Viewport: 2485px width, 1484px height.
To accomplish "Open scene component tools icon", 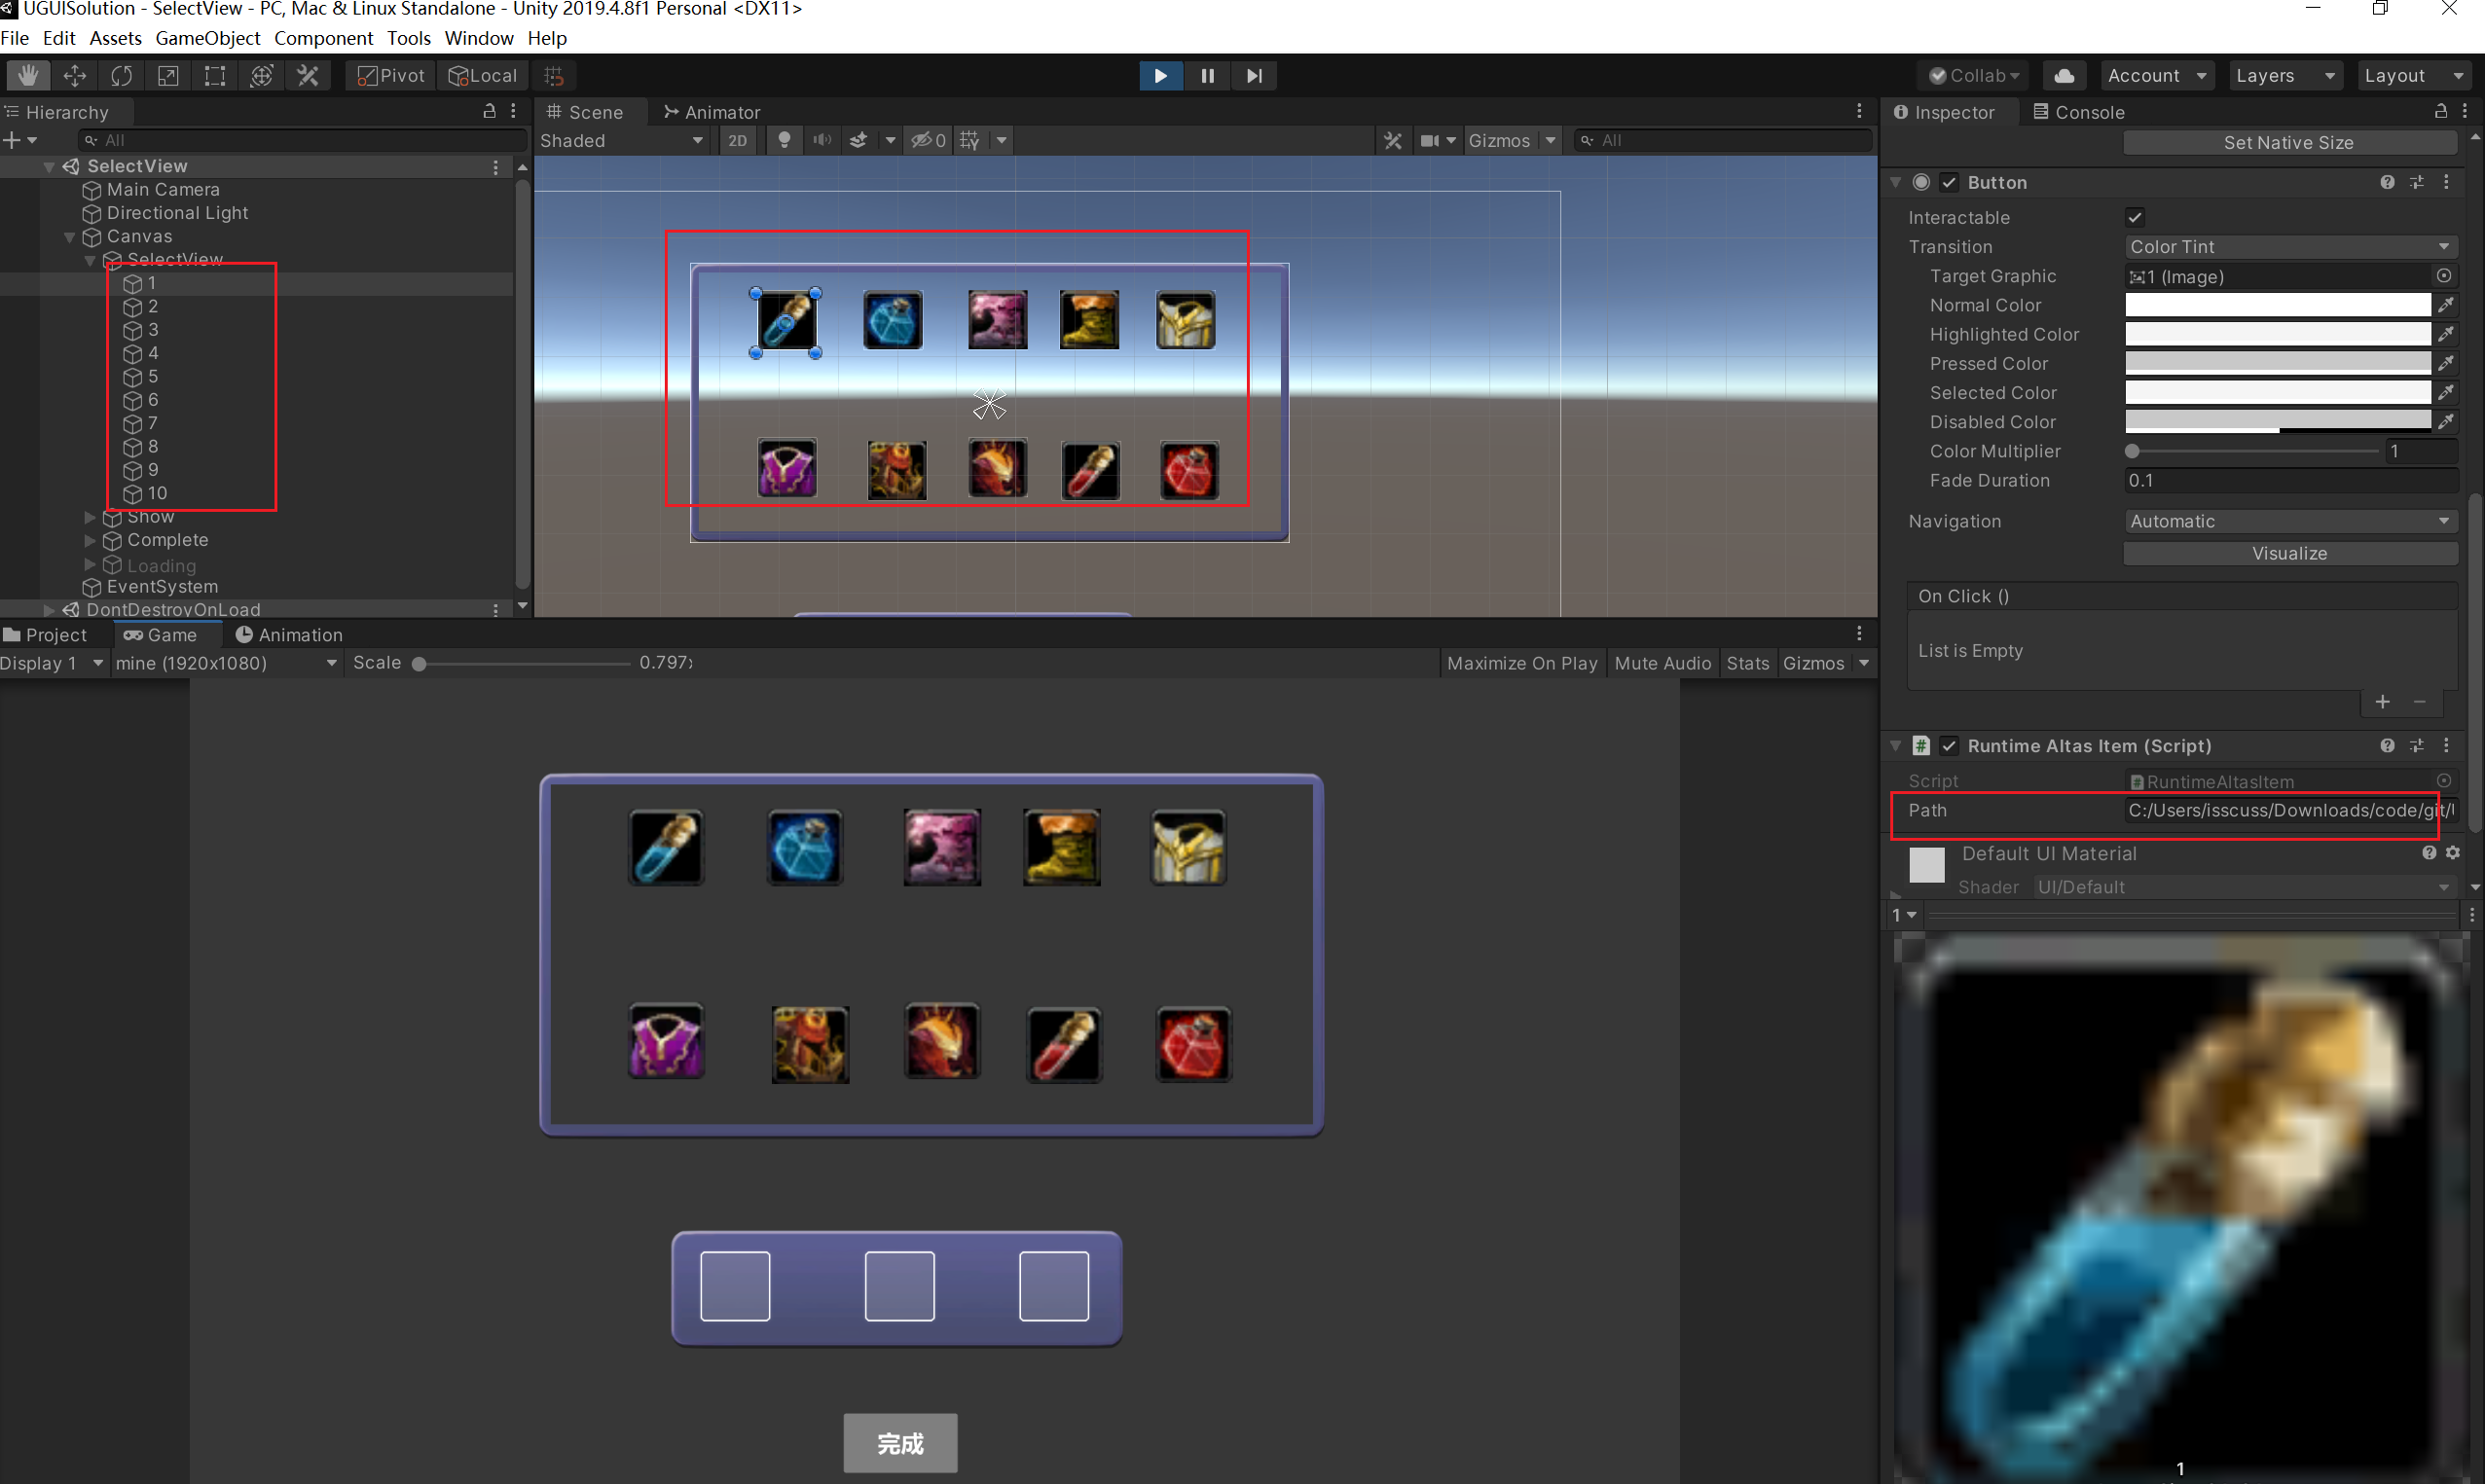I will [x=1393, y=141].
